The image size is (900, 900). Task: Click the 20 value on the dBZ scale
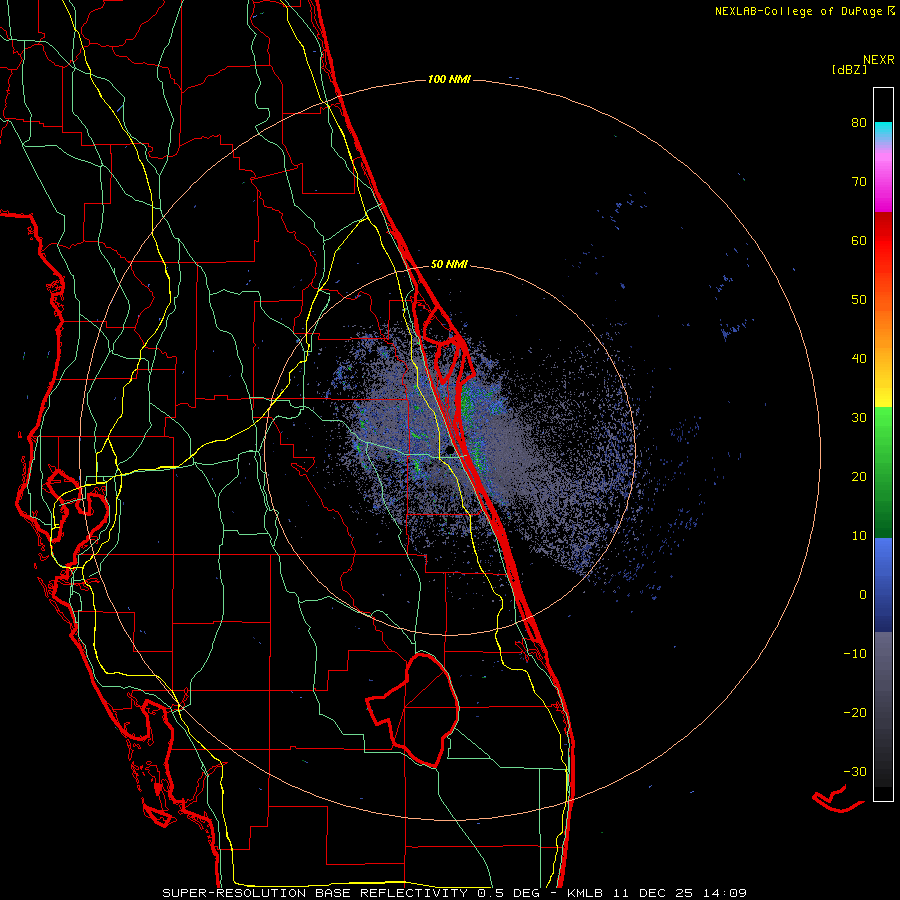coord(859,477)
